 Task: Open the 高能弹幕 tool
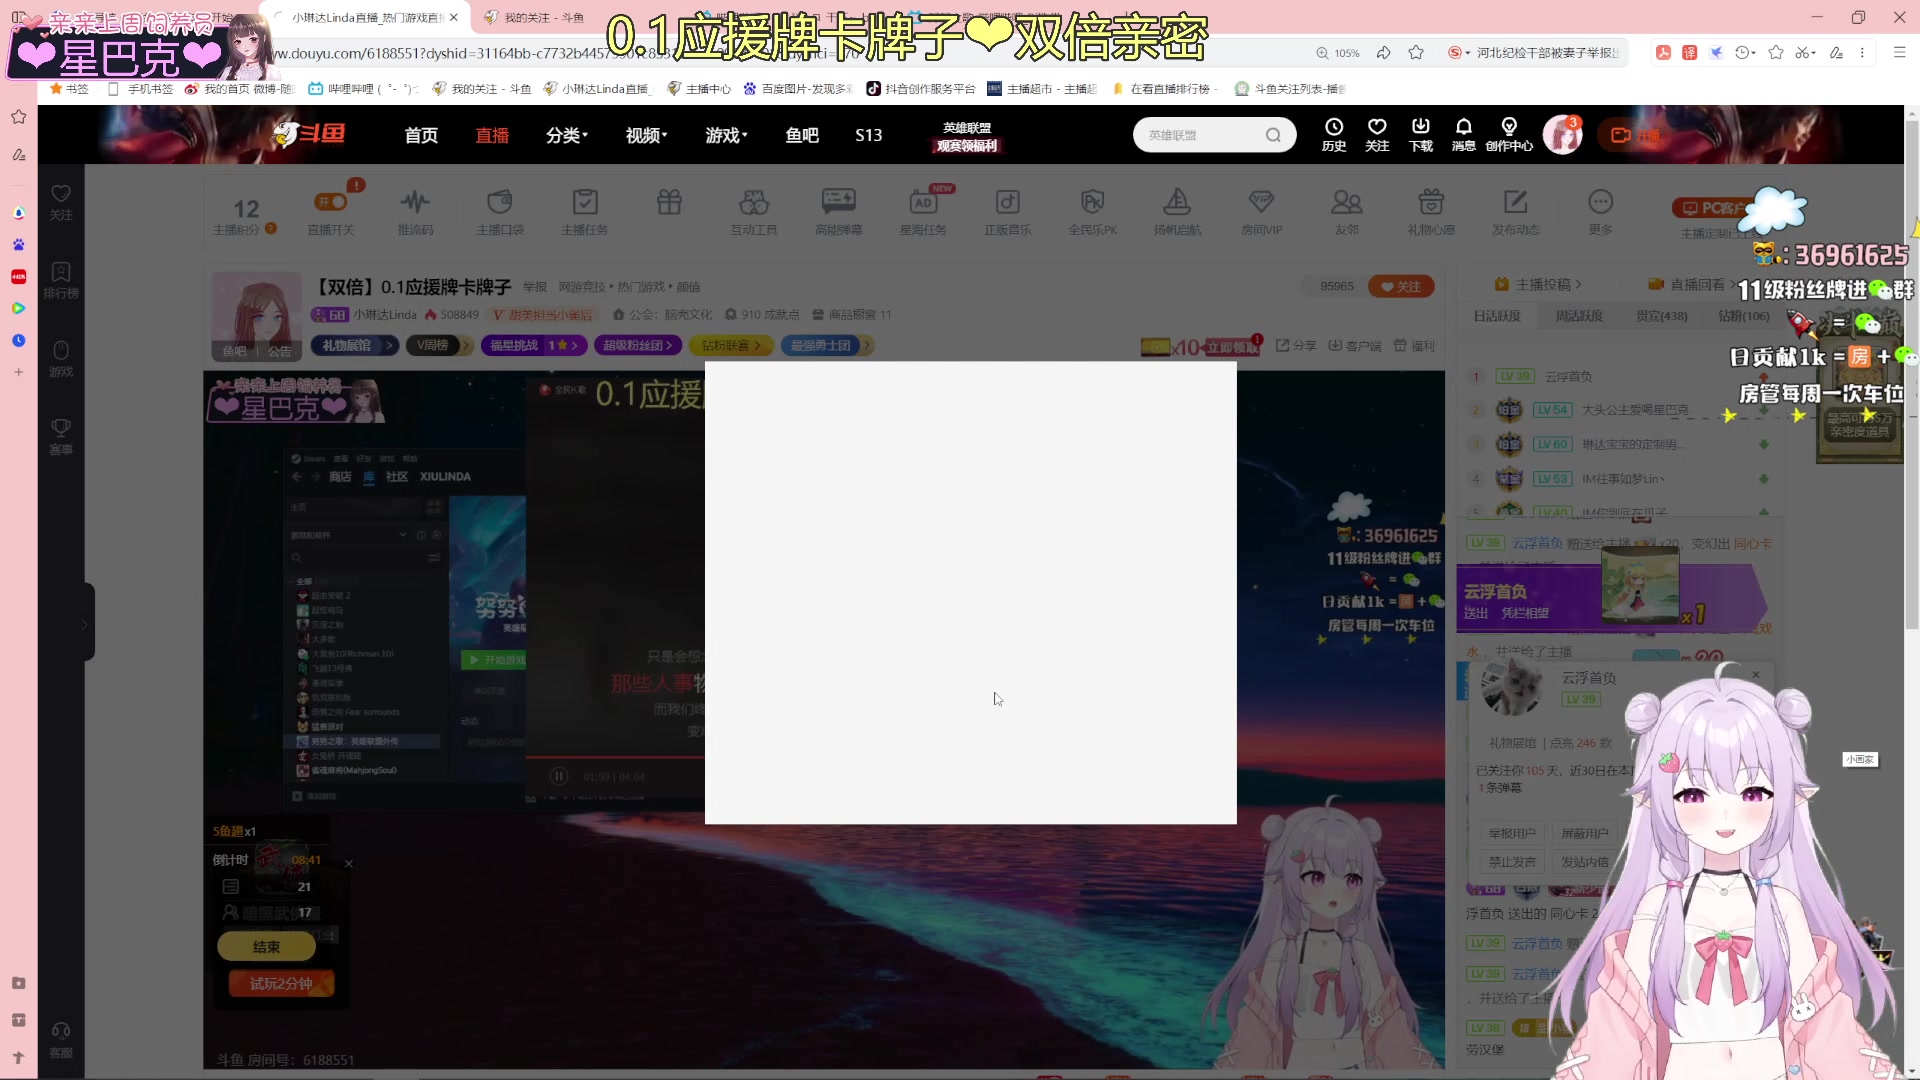[838, 212]
